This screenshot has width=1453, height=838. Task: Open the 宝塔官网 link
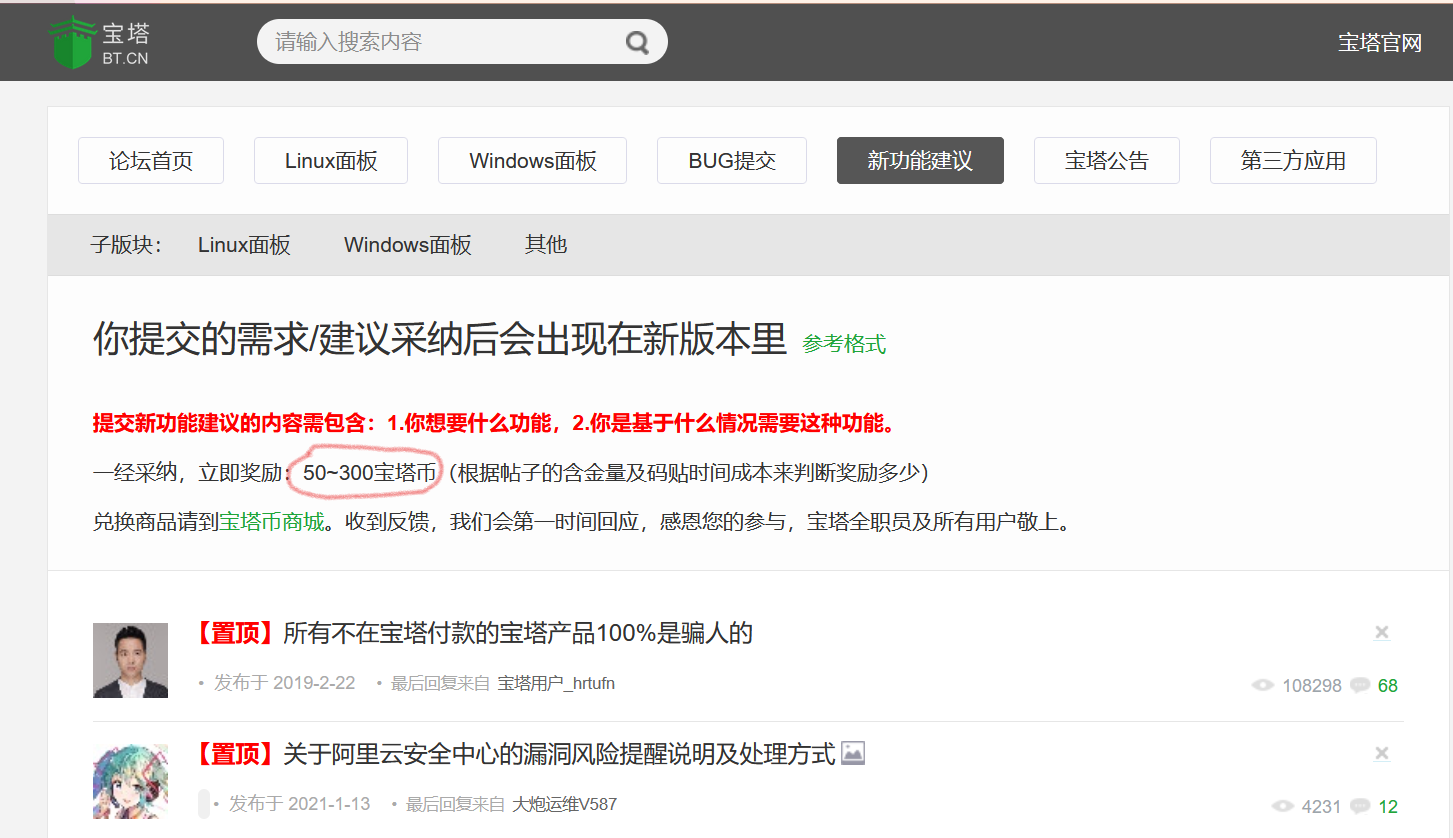[1380, 42]
